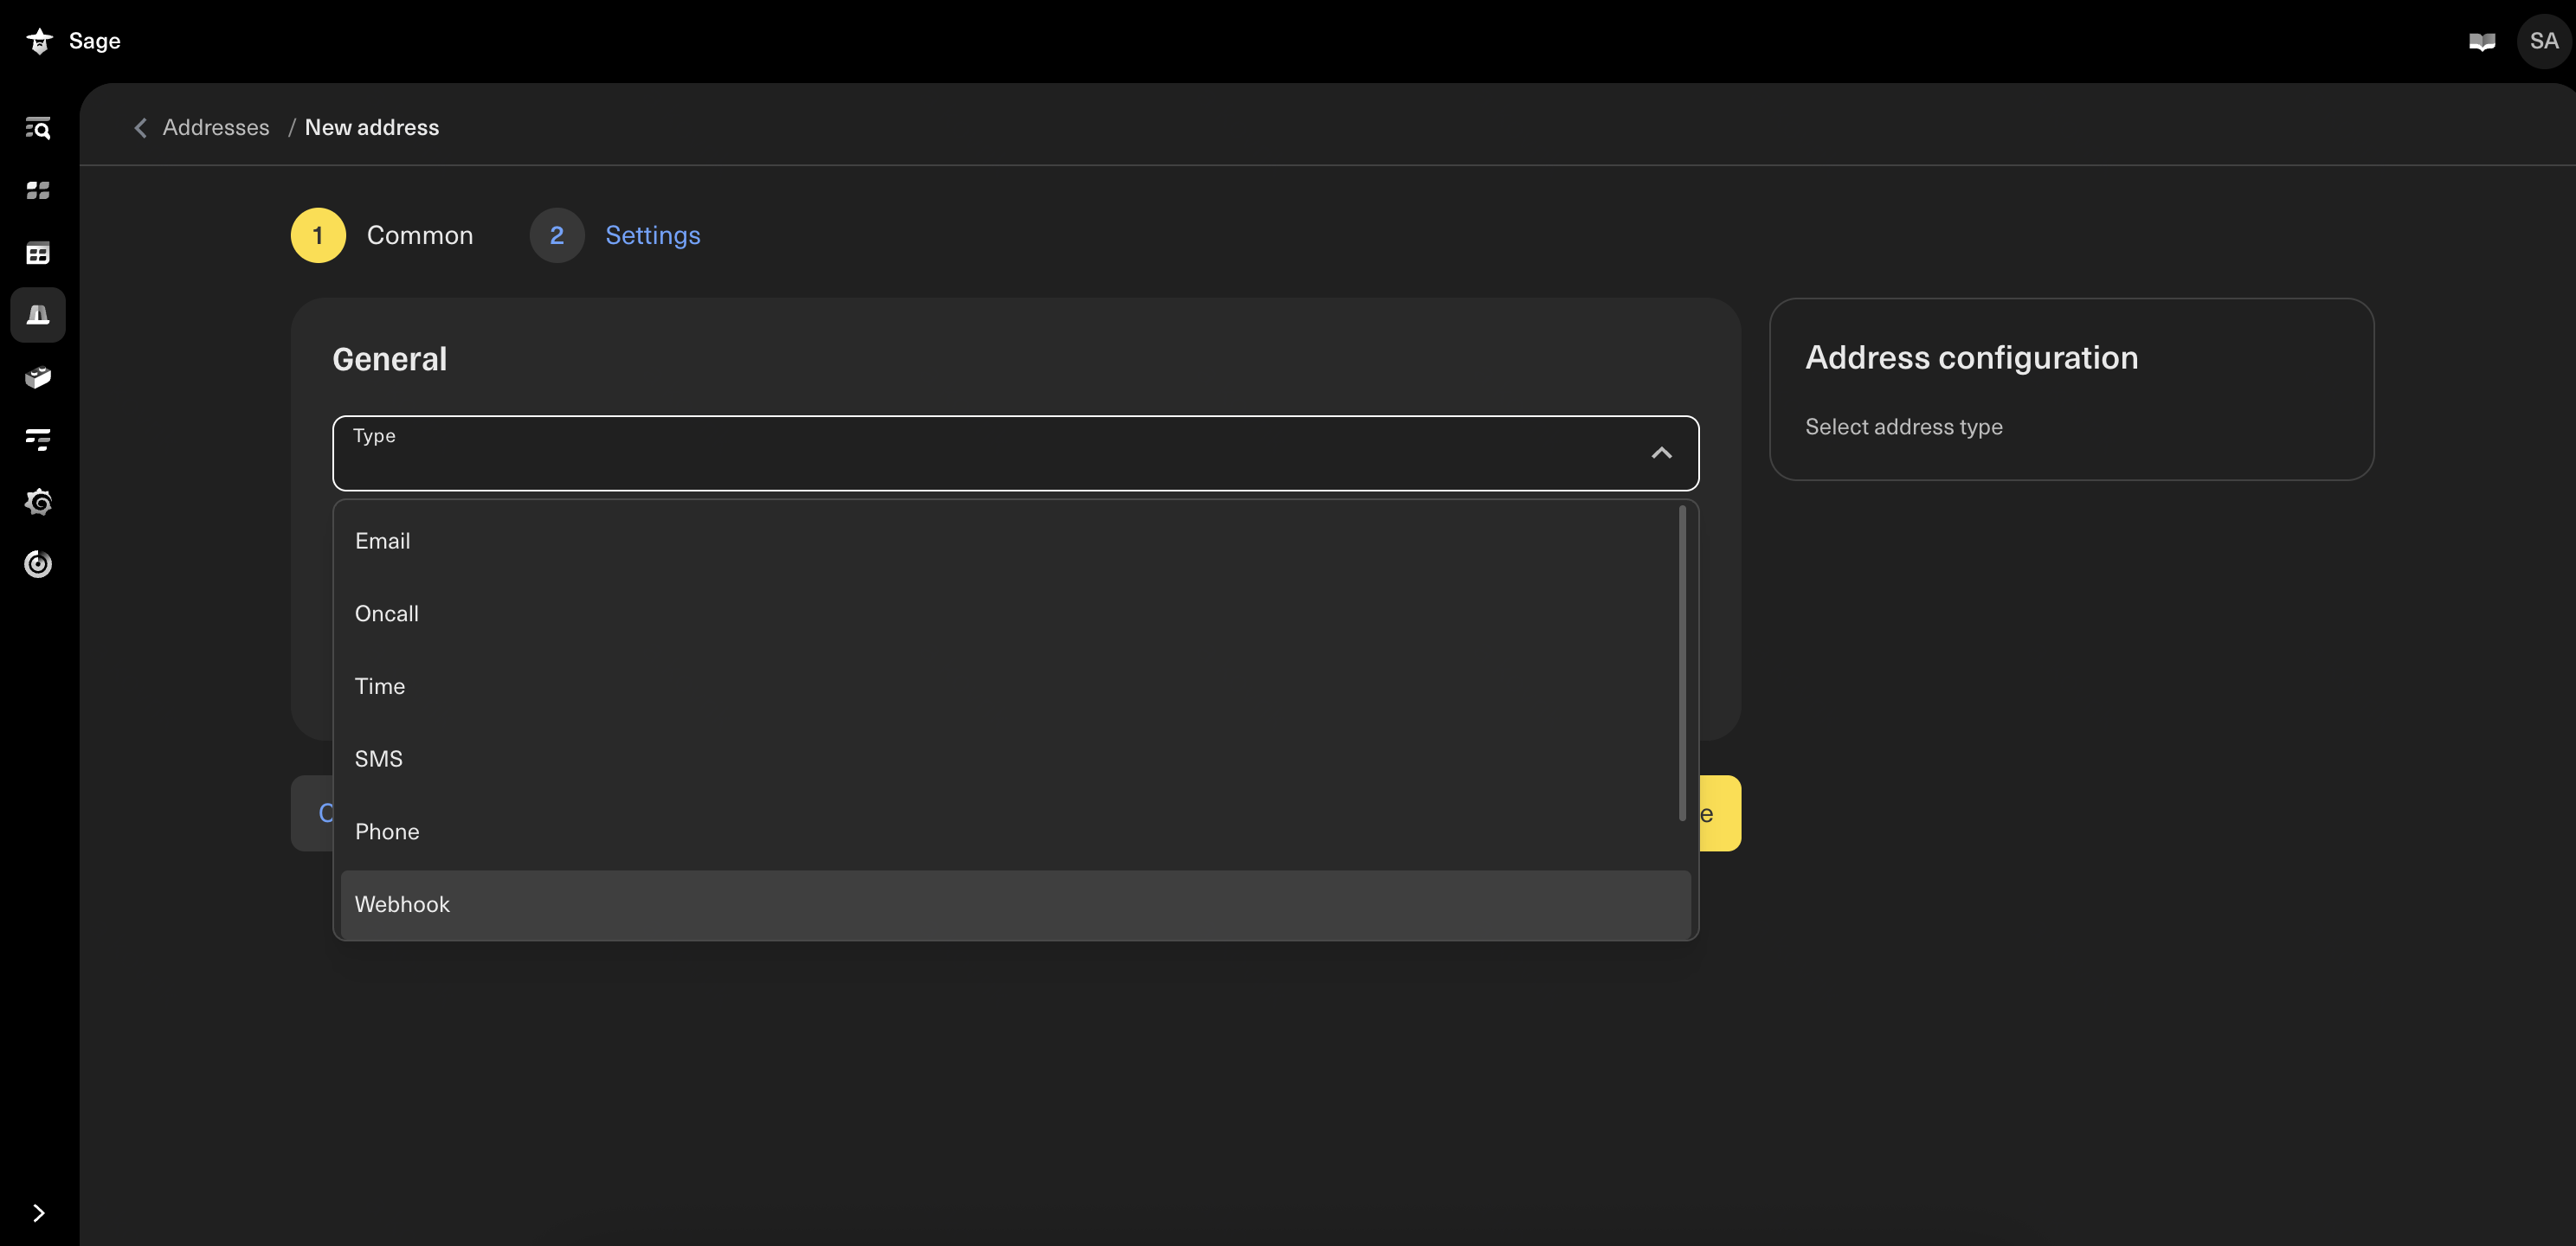Open the package box sidebar icon
The image size is (2576, 1246).
pos(38,377)
